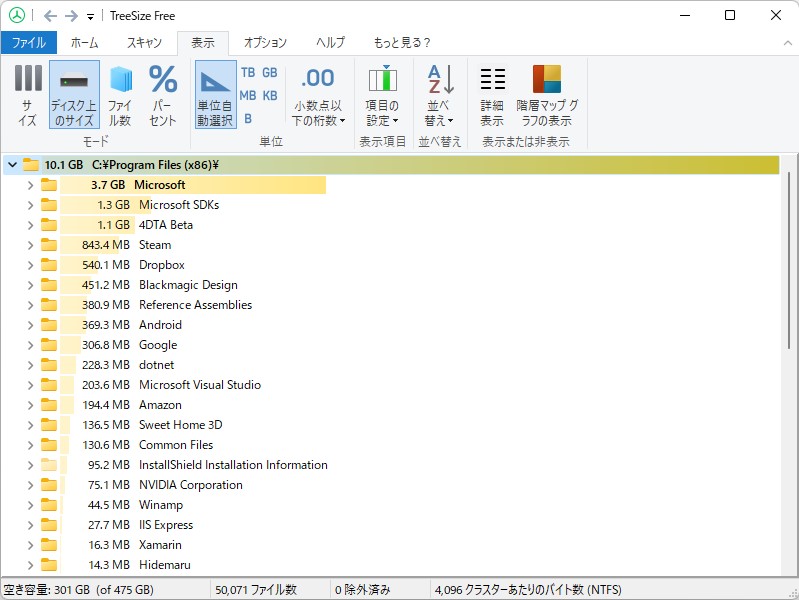
Task: Set size unit to MB
Action: pos(248,95)
